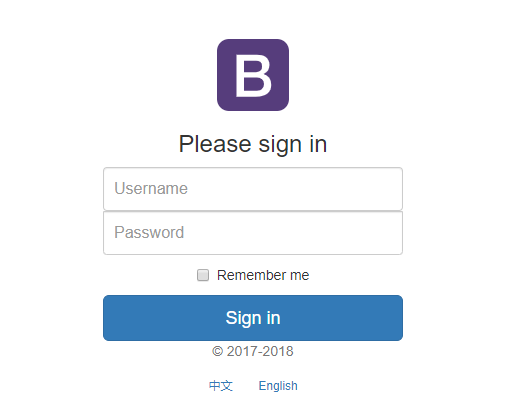Switch language to 中文
Viewport: 518px width, 413px height.
pyautogui.click(x=221, y=386)
